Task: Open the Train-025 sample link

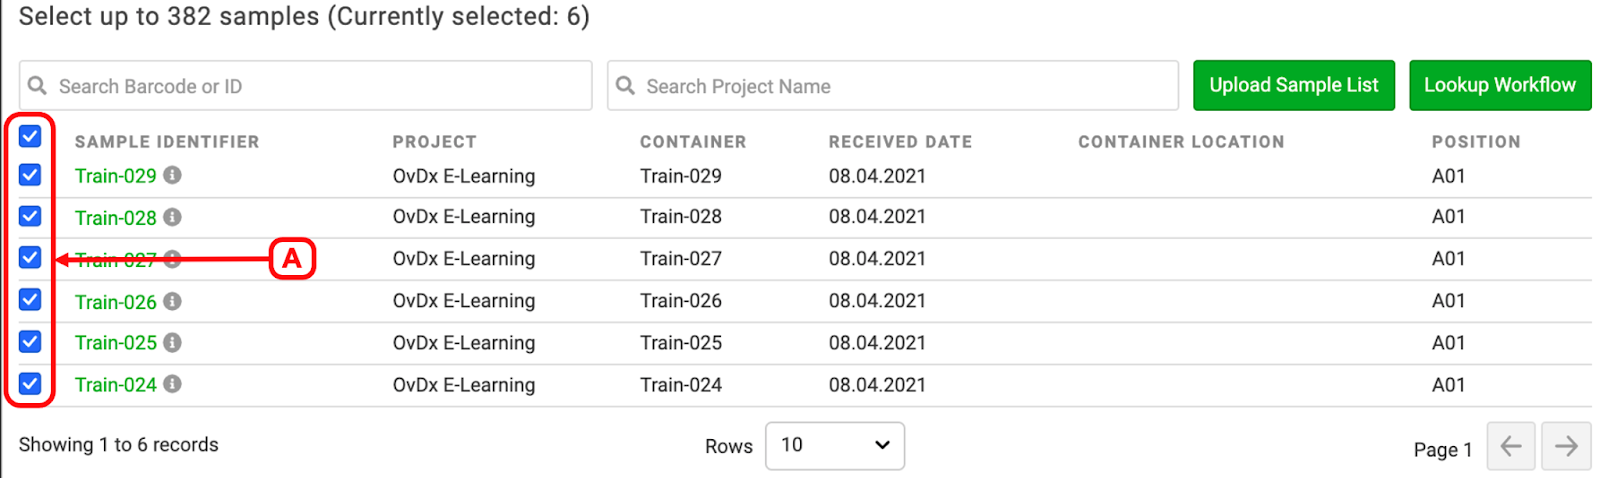Action: tap(116, 343)
